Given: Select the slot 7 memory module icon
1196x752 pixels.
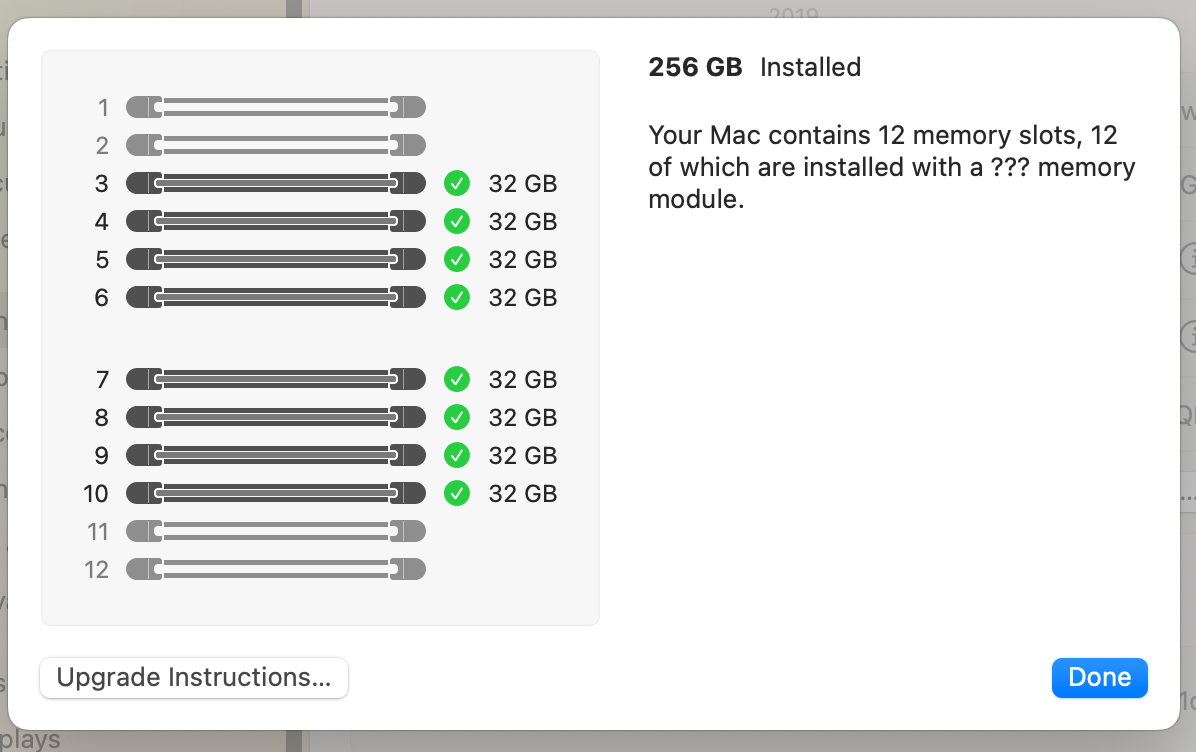Looking at the screenshot, I should 276,379.
